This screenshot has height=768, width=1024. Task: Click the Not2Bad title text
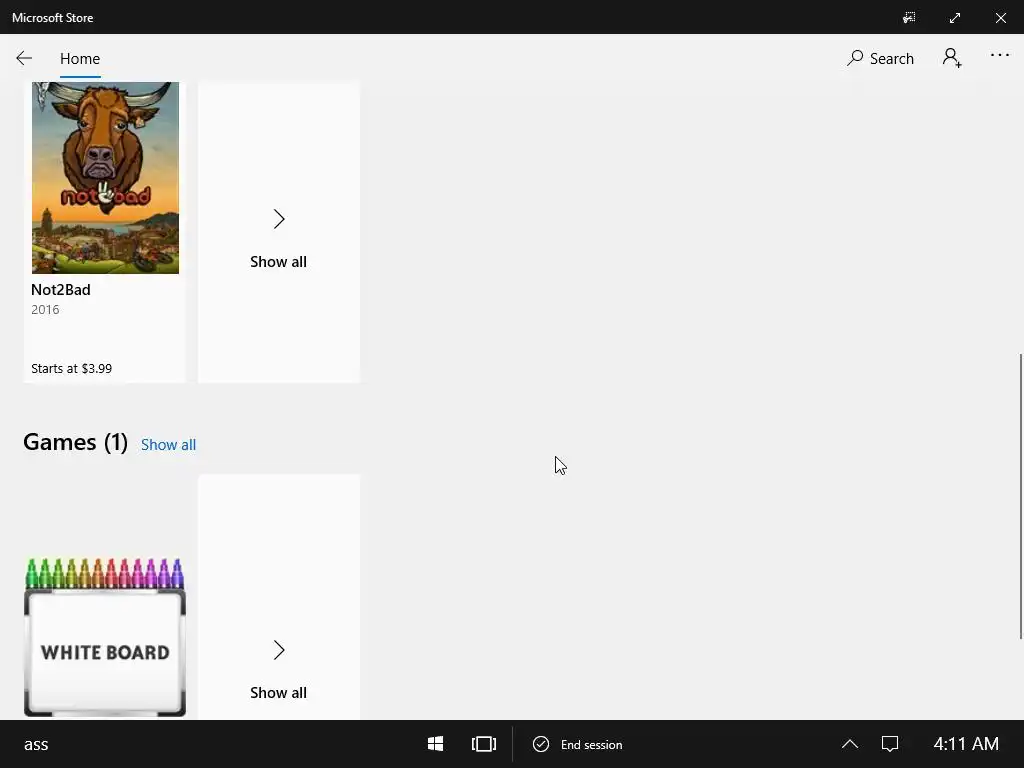click(61, 289)
